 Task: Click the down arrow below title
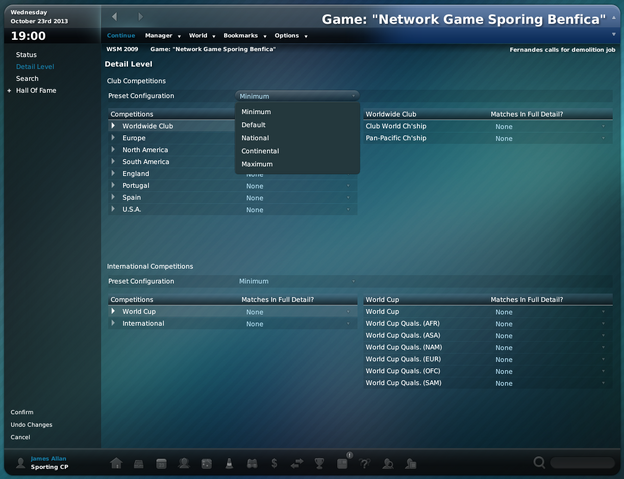tap(614, 35)
